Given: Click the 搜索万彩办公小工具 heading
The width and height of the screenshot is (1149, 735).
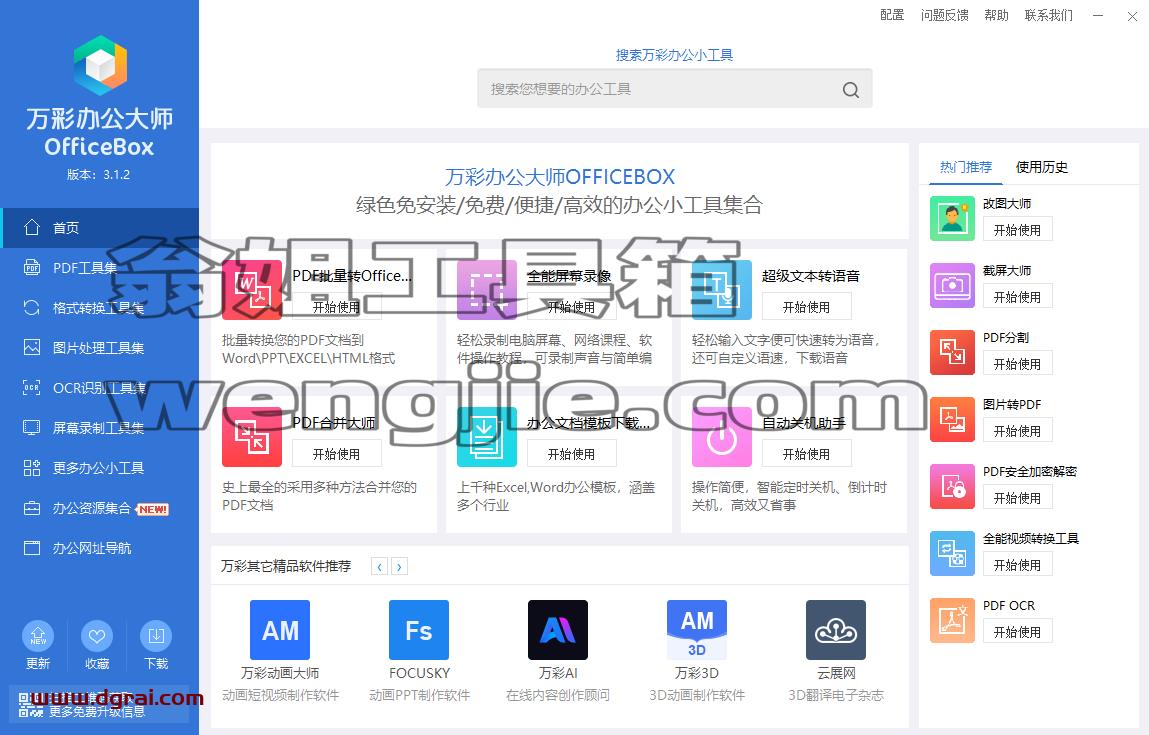Looking at the screenshot, I should tap(674, 55).
